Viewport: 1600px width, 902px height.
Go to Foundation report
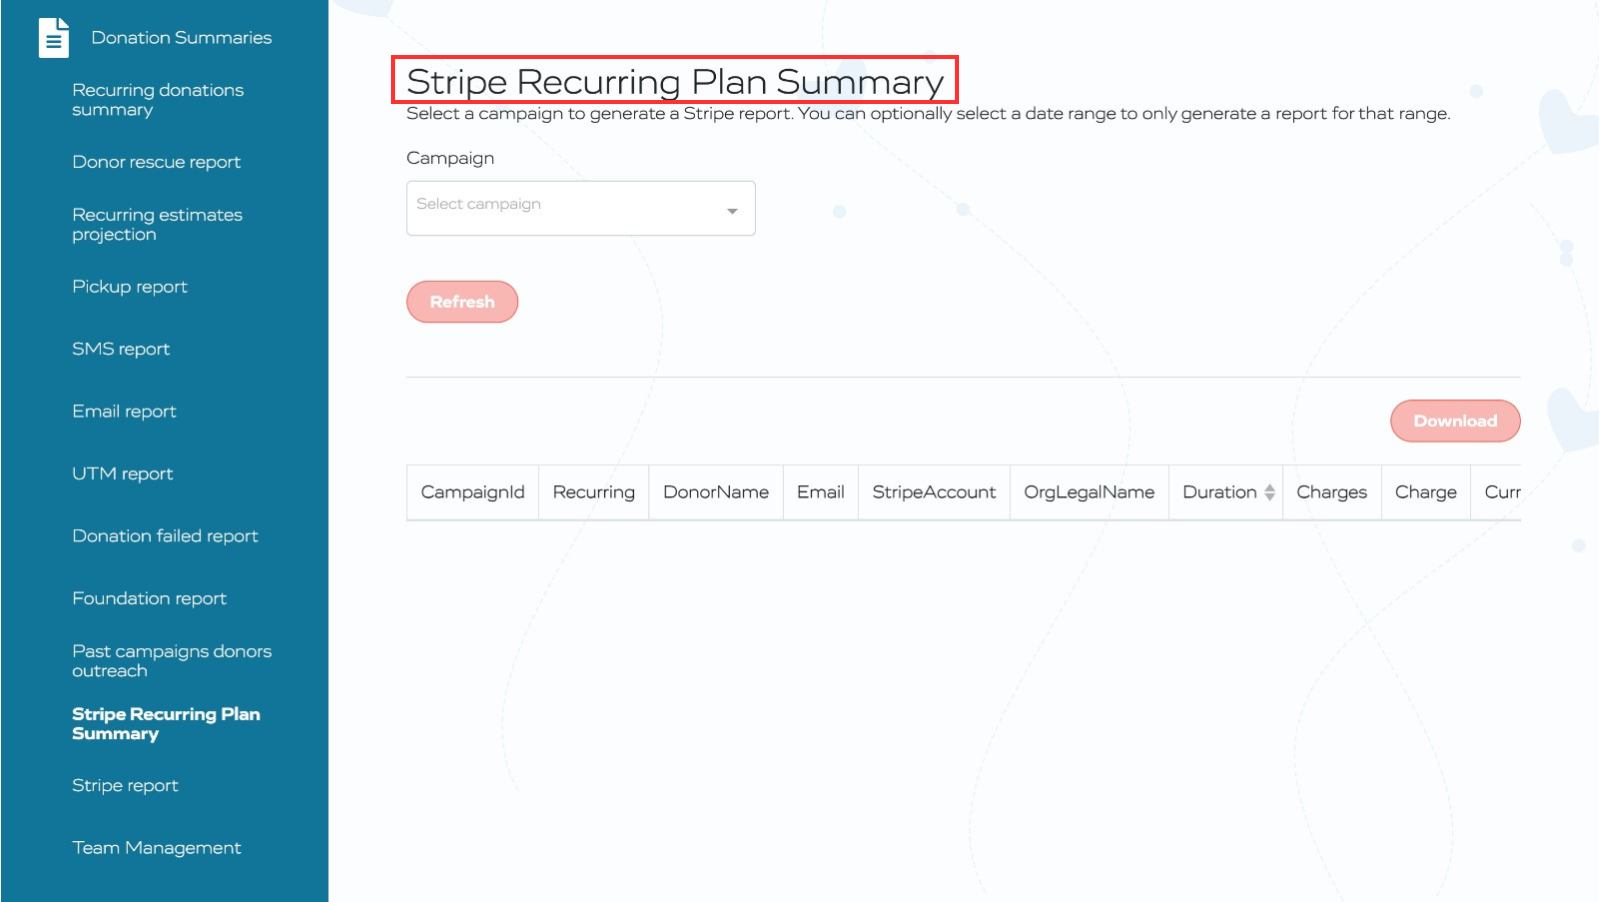tap(149, 598)
